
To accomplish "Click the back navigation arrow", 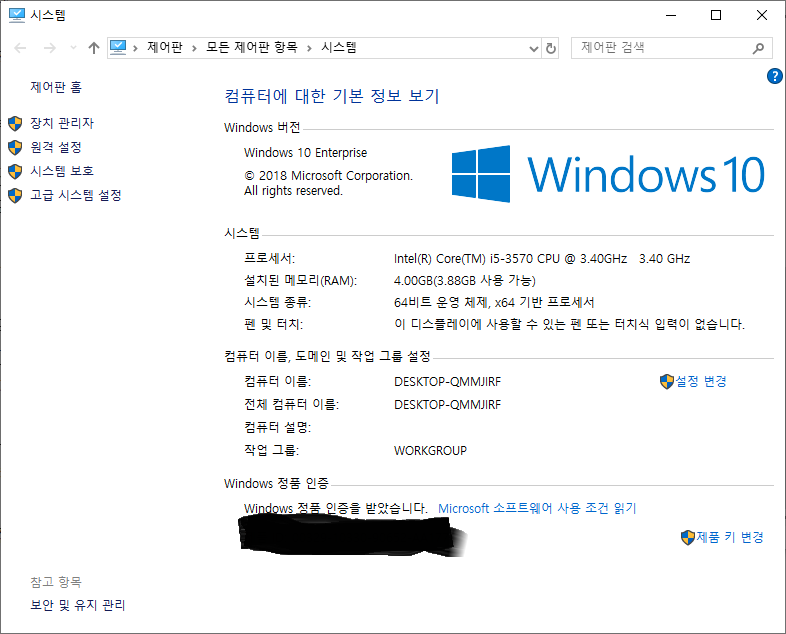I will tap(21, 48).
